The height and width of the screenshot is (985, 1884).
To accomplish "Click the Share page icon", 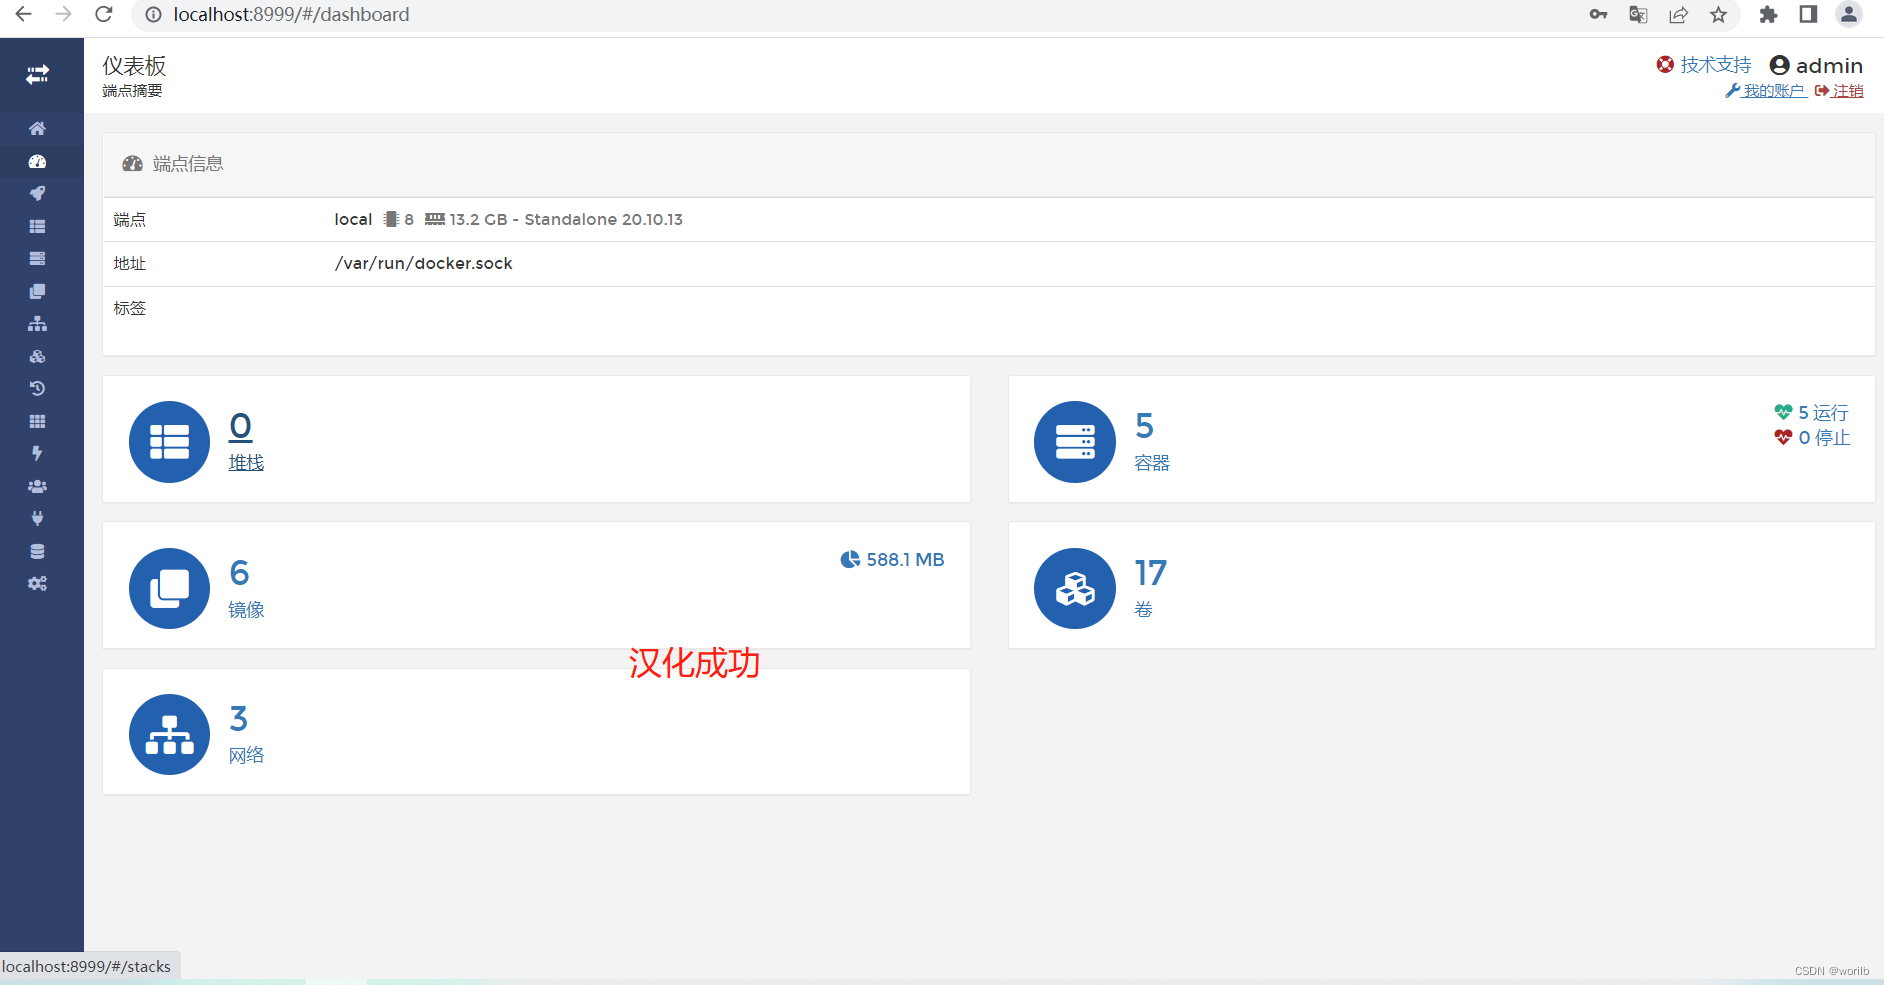I will click(1678, 14).
